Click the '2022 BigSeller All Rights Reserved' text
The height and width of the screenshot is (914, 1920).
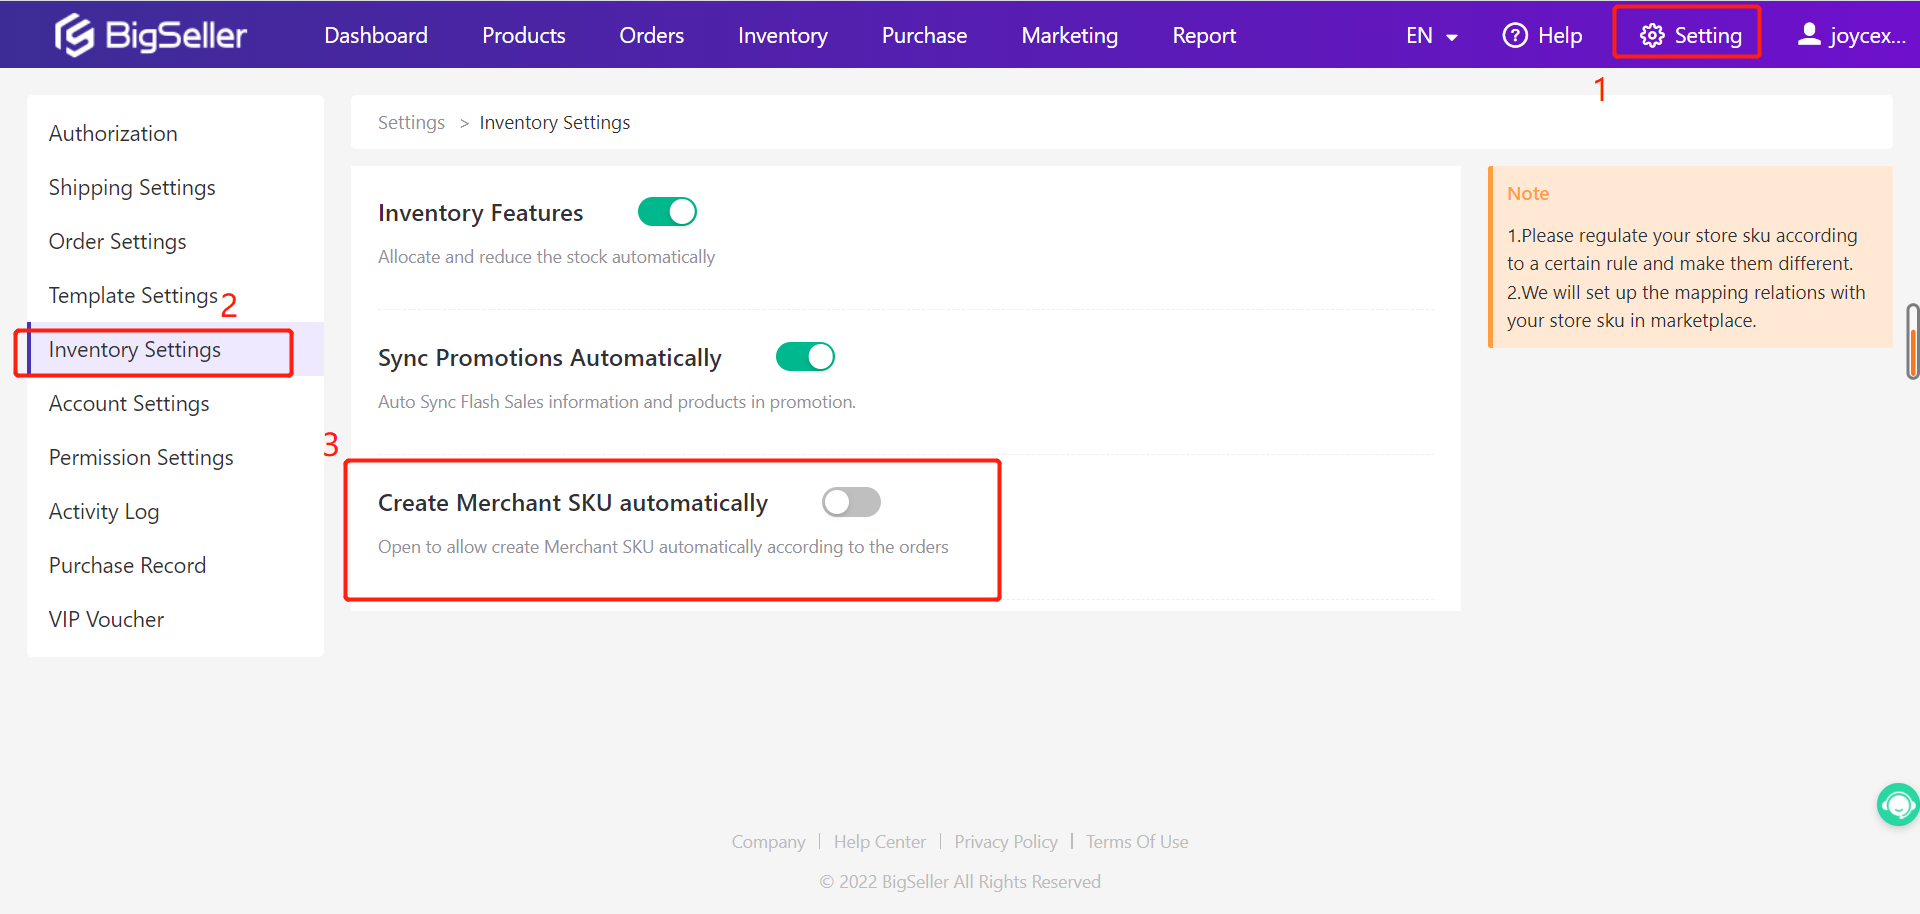pos(960,882)
